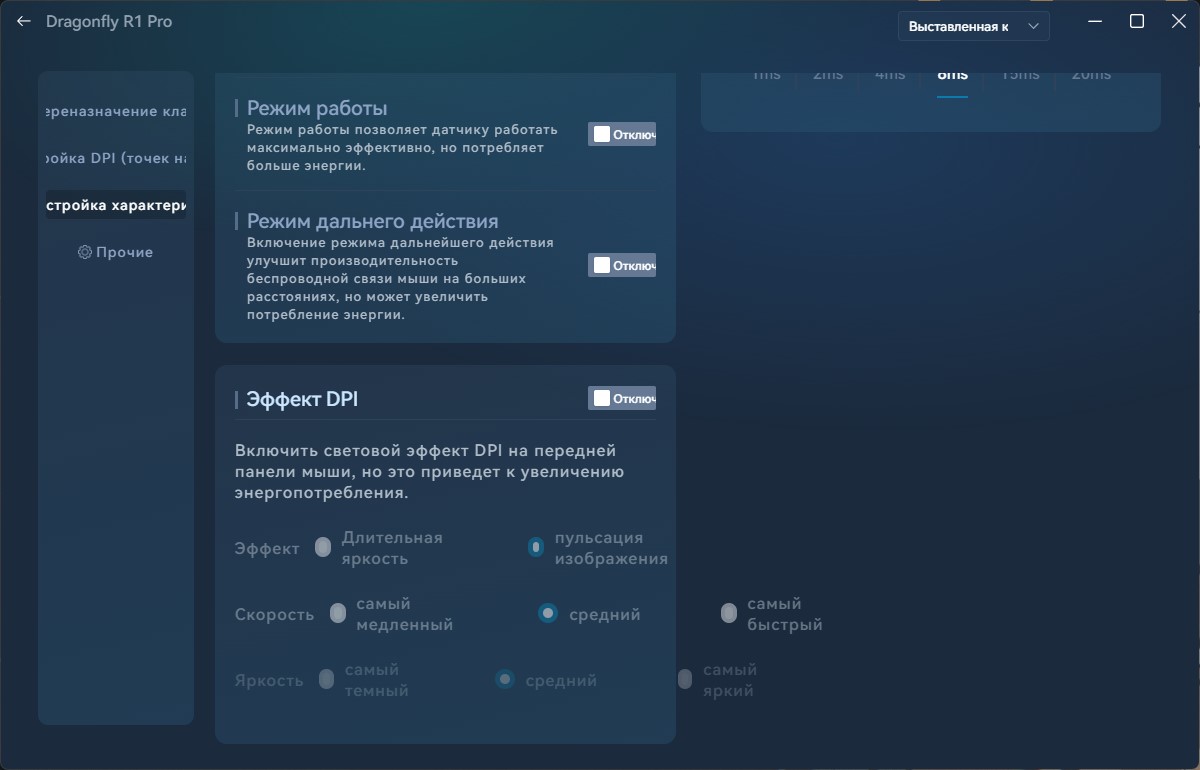Click the Эффект row label

[267, 548]
